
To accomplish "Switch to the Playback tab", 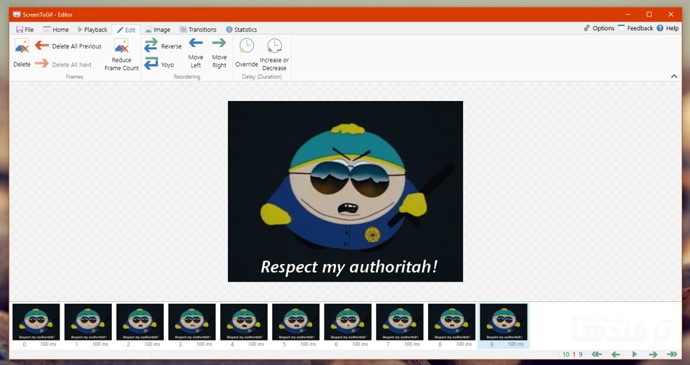I will point(92,29).
